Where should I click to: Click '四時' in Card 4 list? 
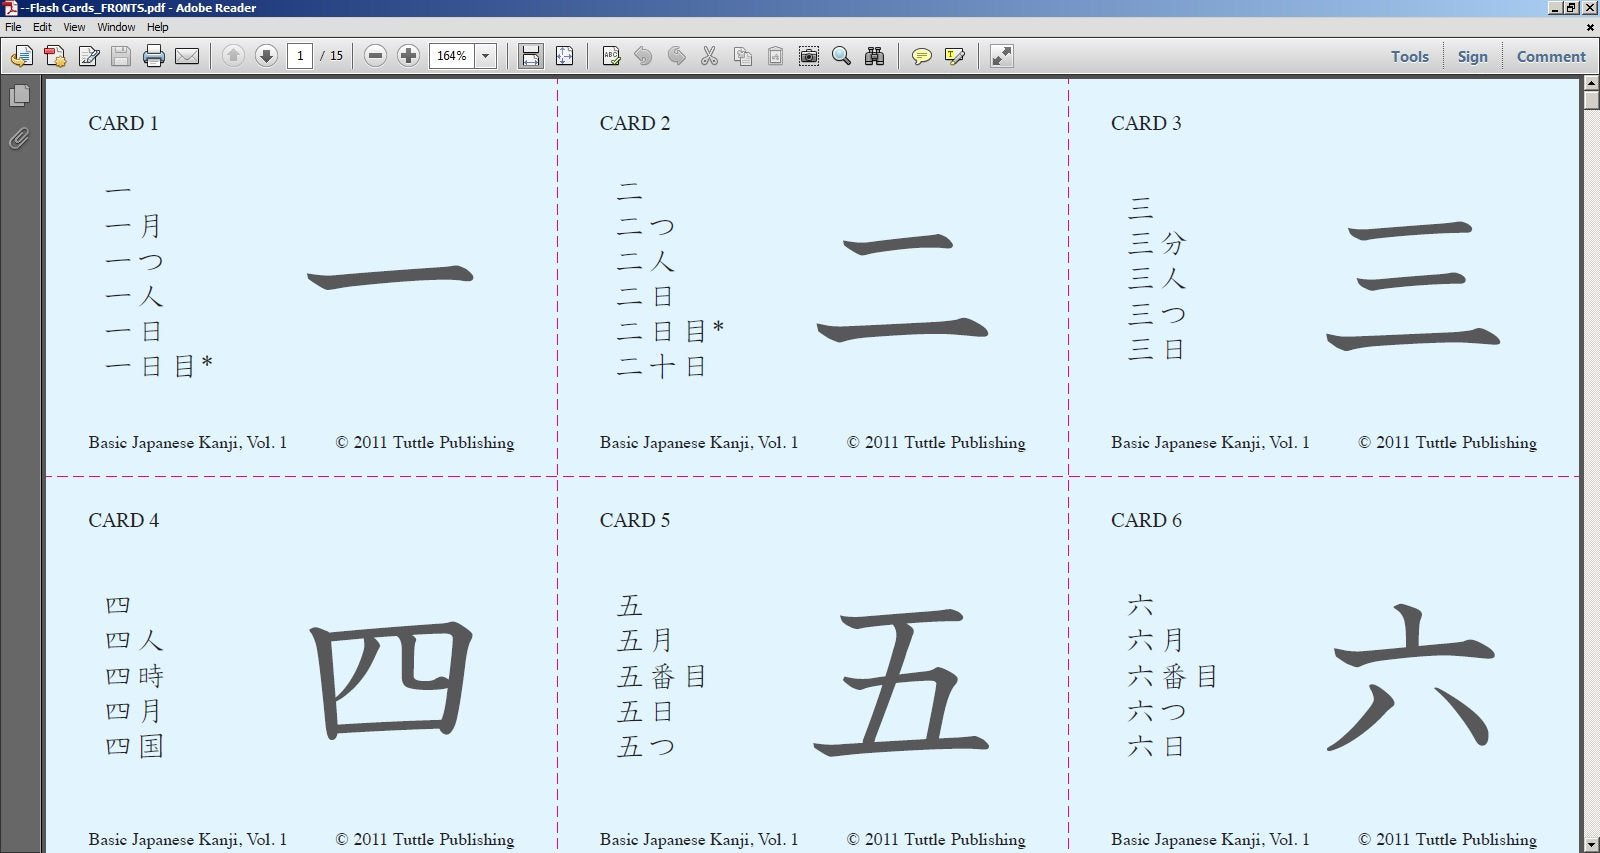point(134,676)
